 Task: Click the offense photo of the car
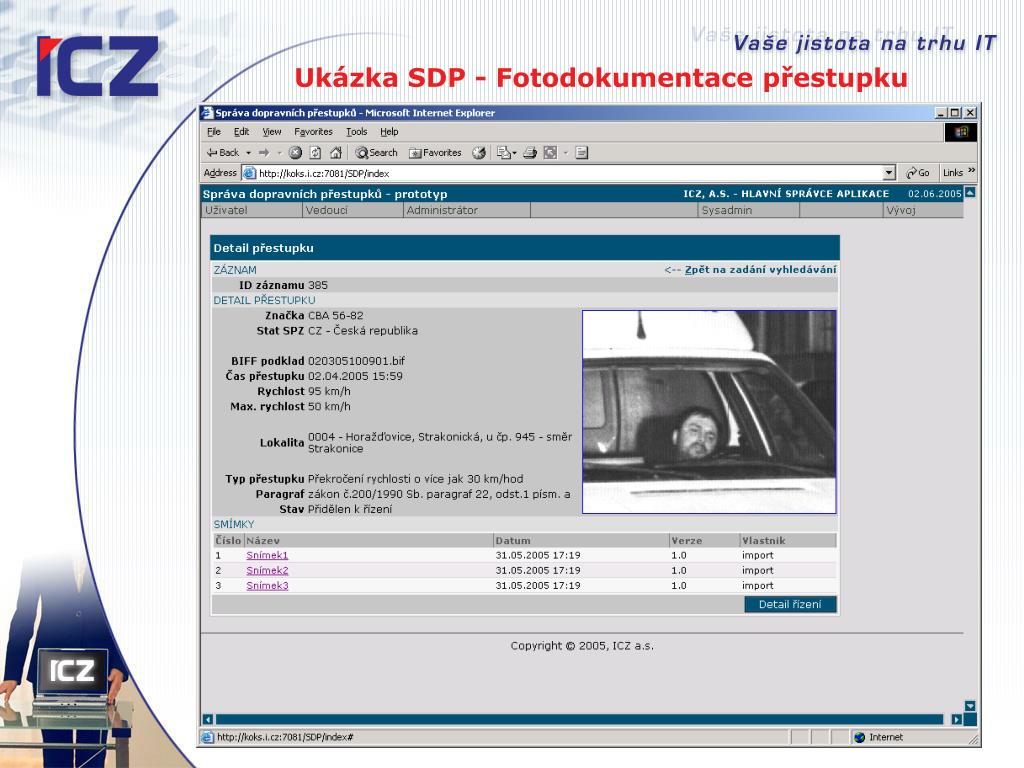click(709, 412)
